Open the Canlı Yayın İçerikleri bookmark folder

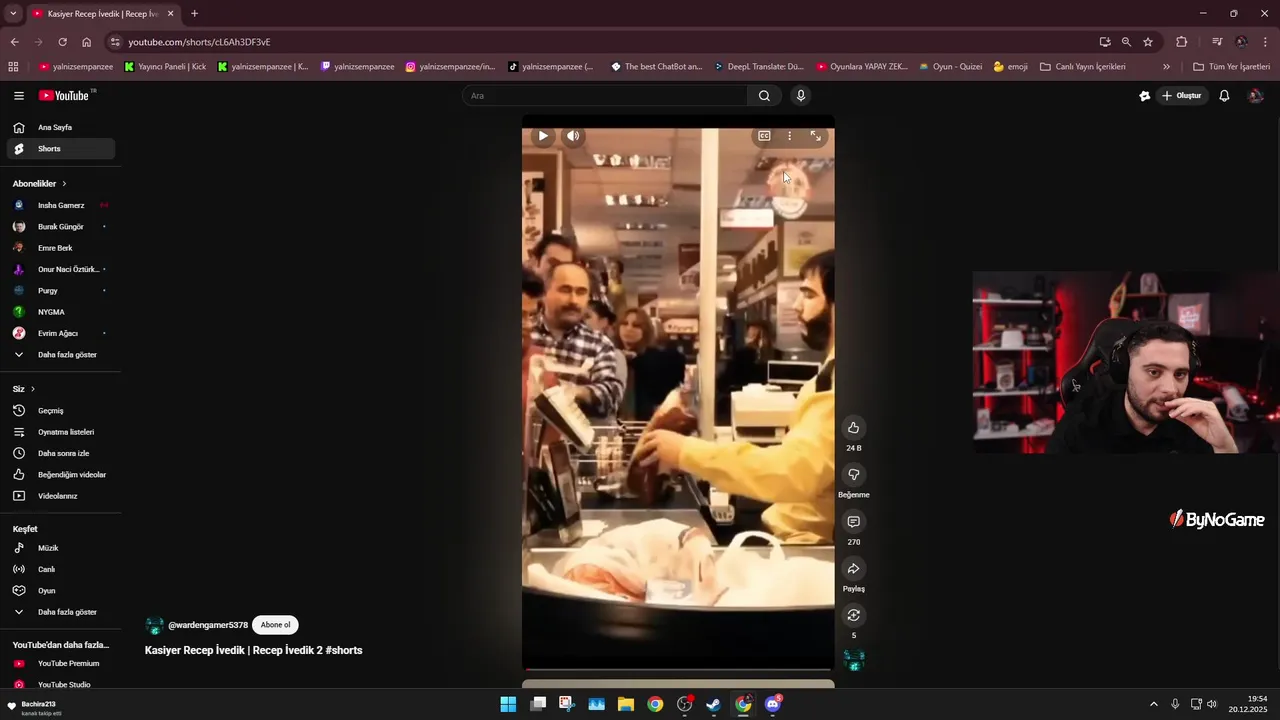pyautogui.click(x=1083, y=67)
